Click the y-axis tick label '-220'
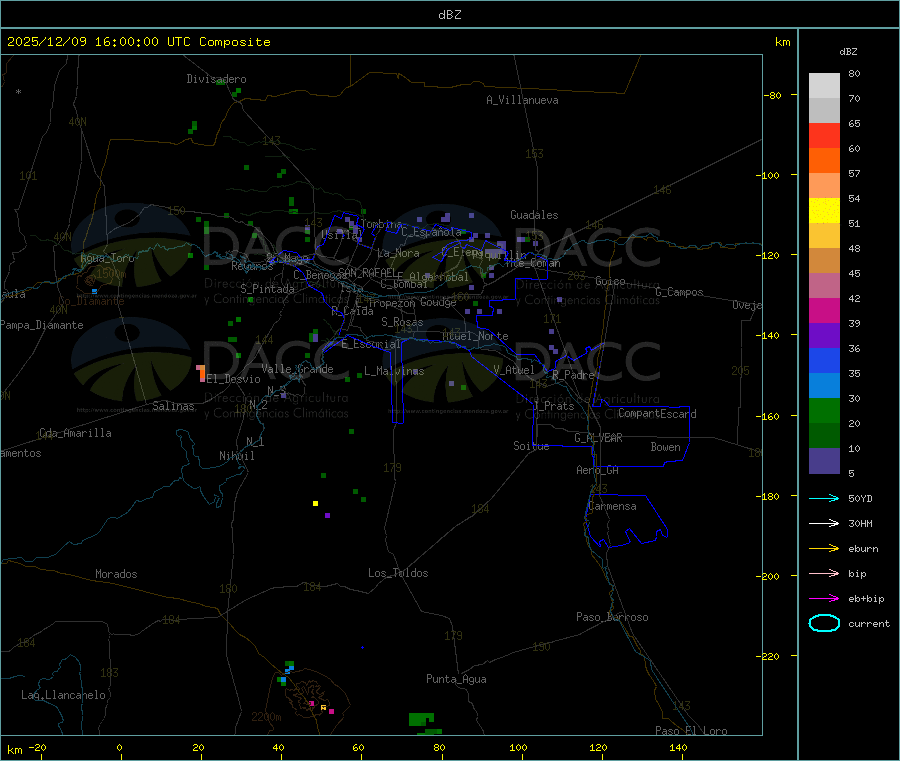Viewport: 900px width, 761px height. [x=767, y=657]
